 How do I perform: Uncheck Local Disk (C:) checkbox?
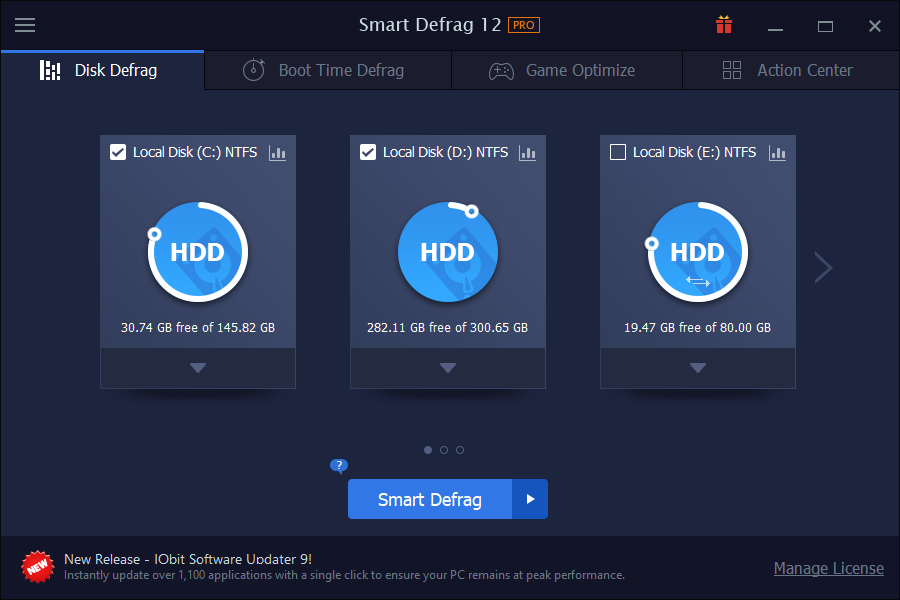pos(118,152)
